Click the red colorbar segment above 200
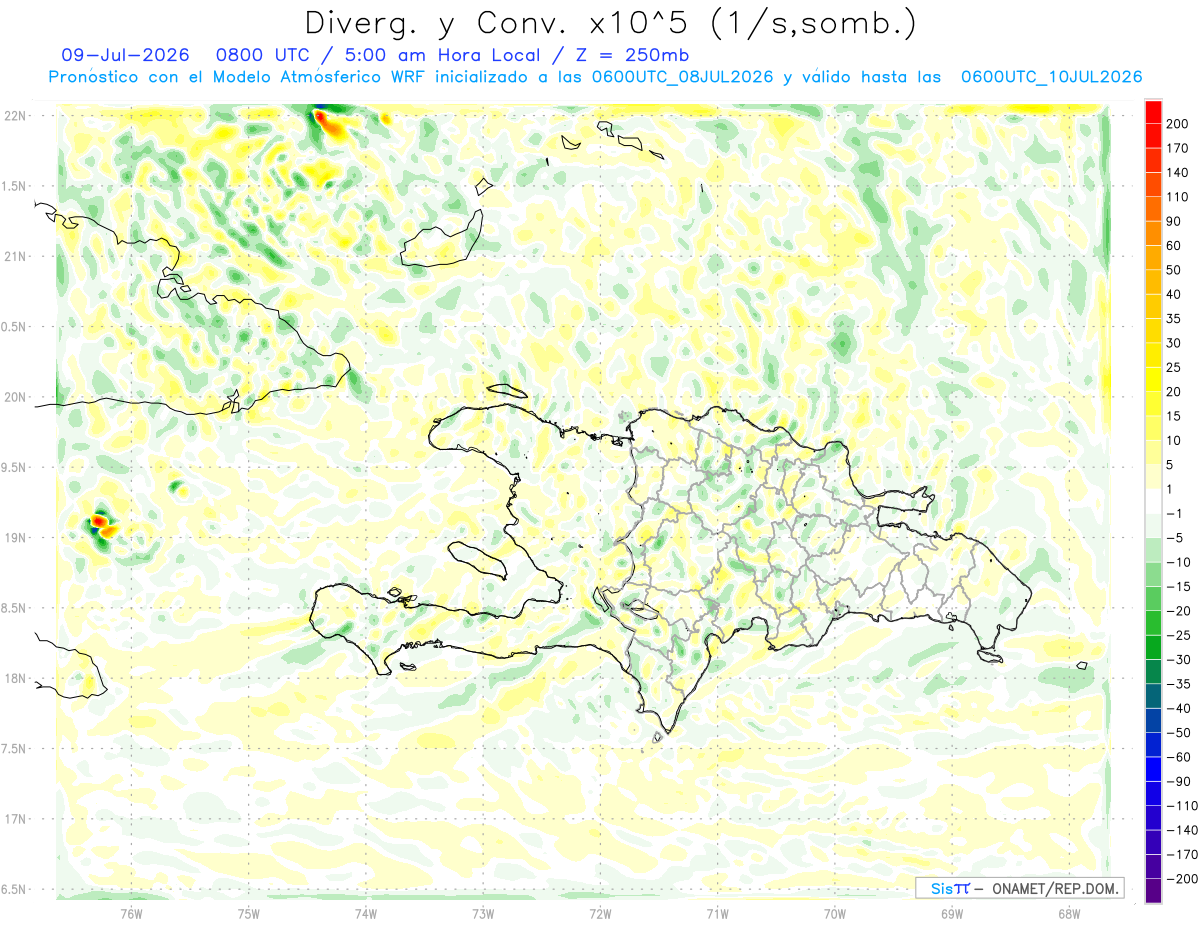 1153,111
